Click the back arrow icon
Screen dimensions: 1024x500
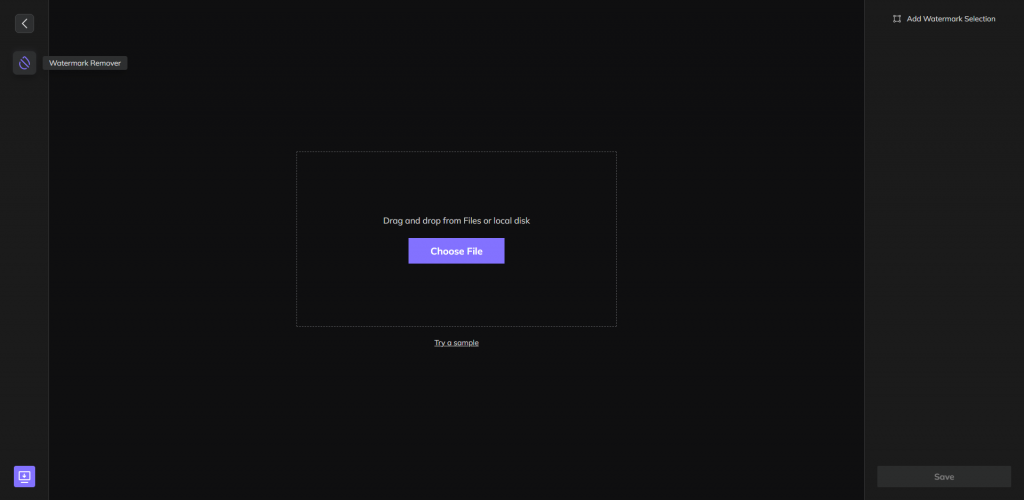[24, 23]
